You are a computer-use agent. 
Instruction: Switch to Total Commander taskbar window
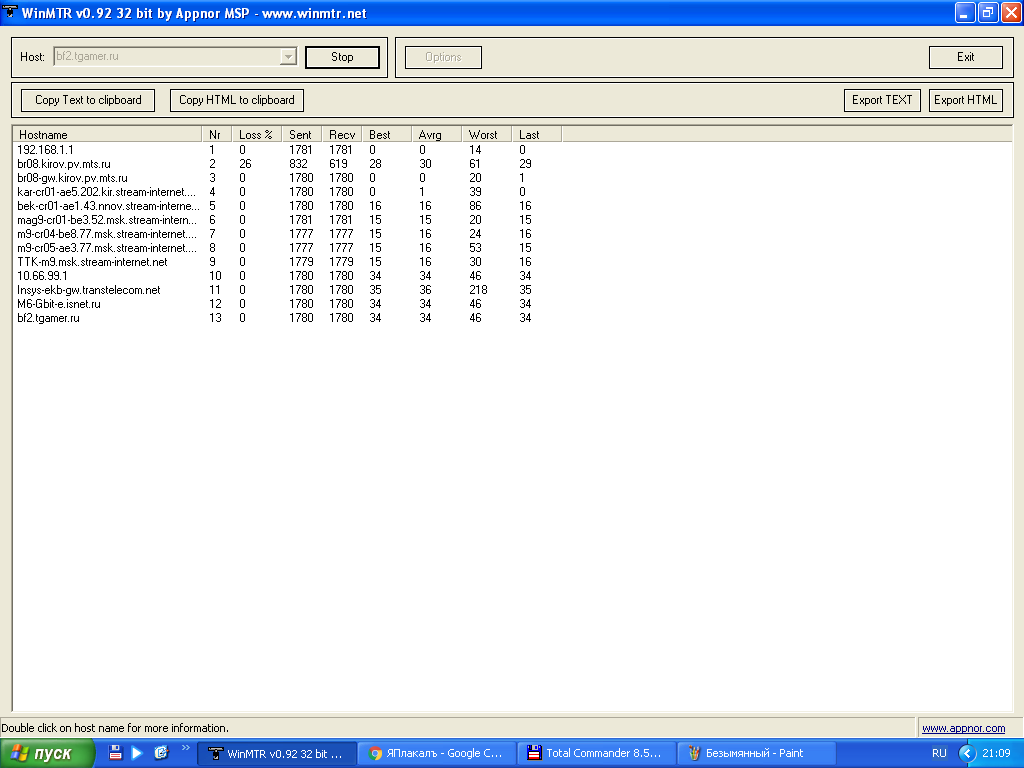597,753
